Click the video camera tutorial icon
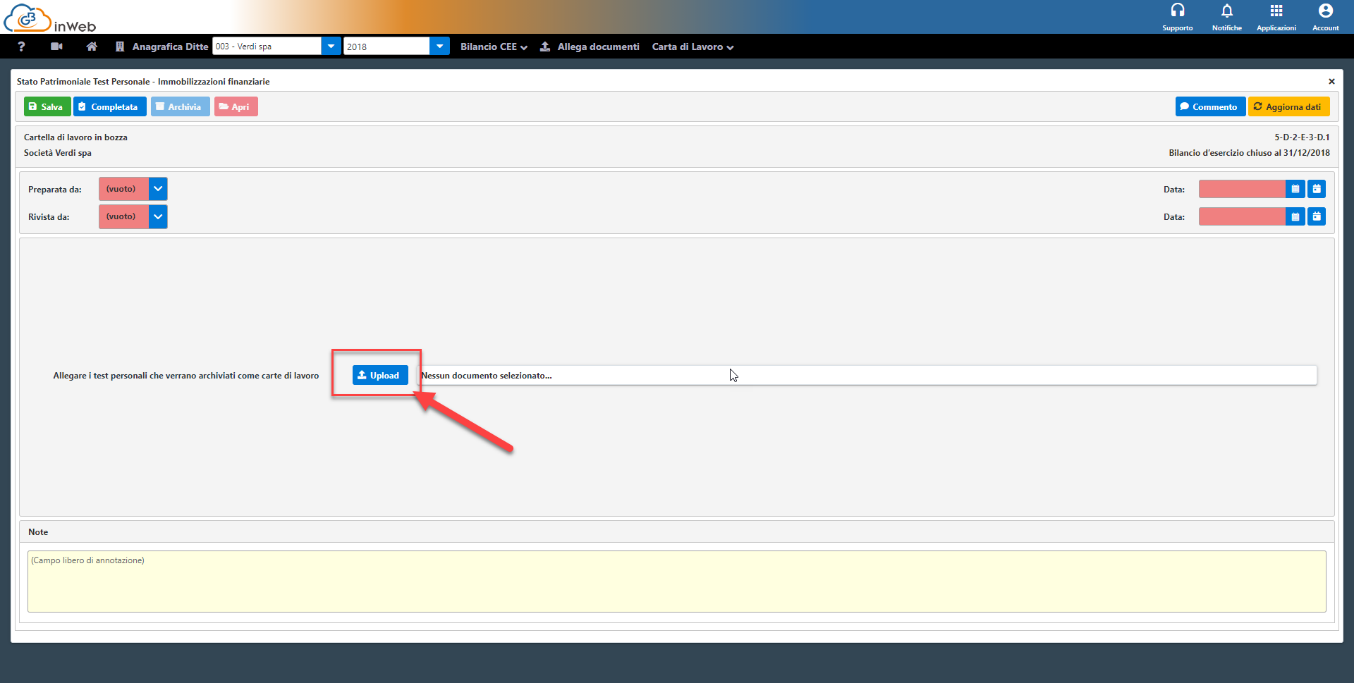The image size is (1354, 683). [x=56, y=46]
